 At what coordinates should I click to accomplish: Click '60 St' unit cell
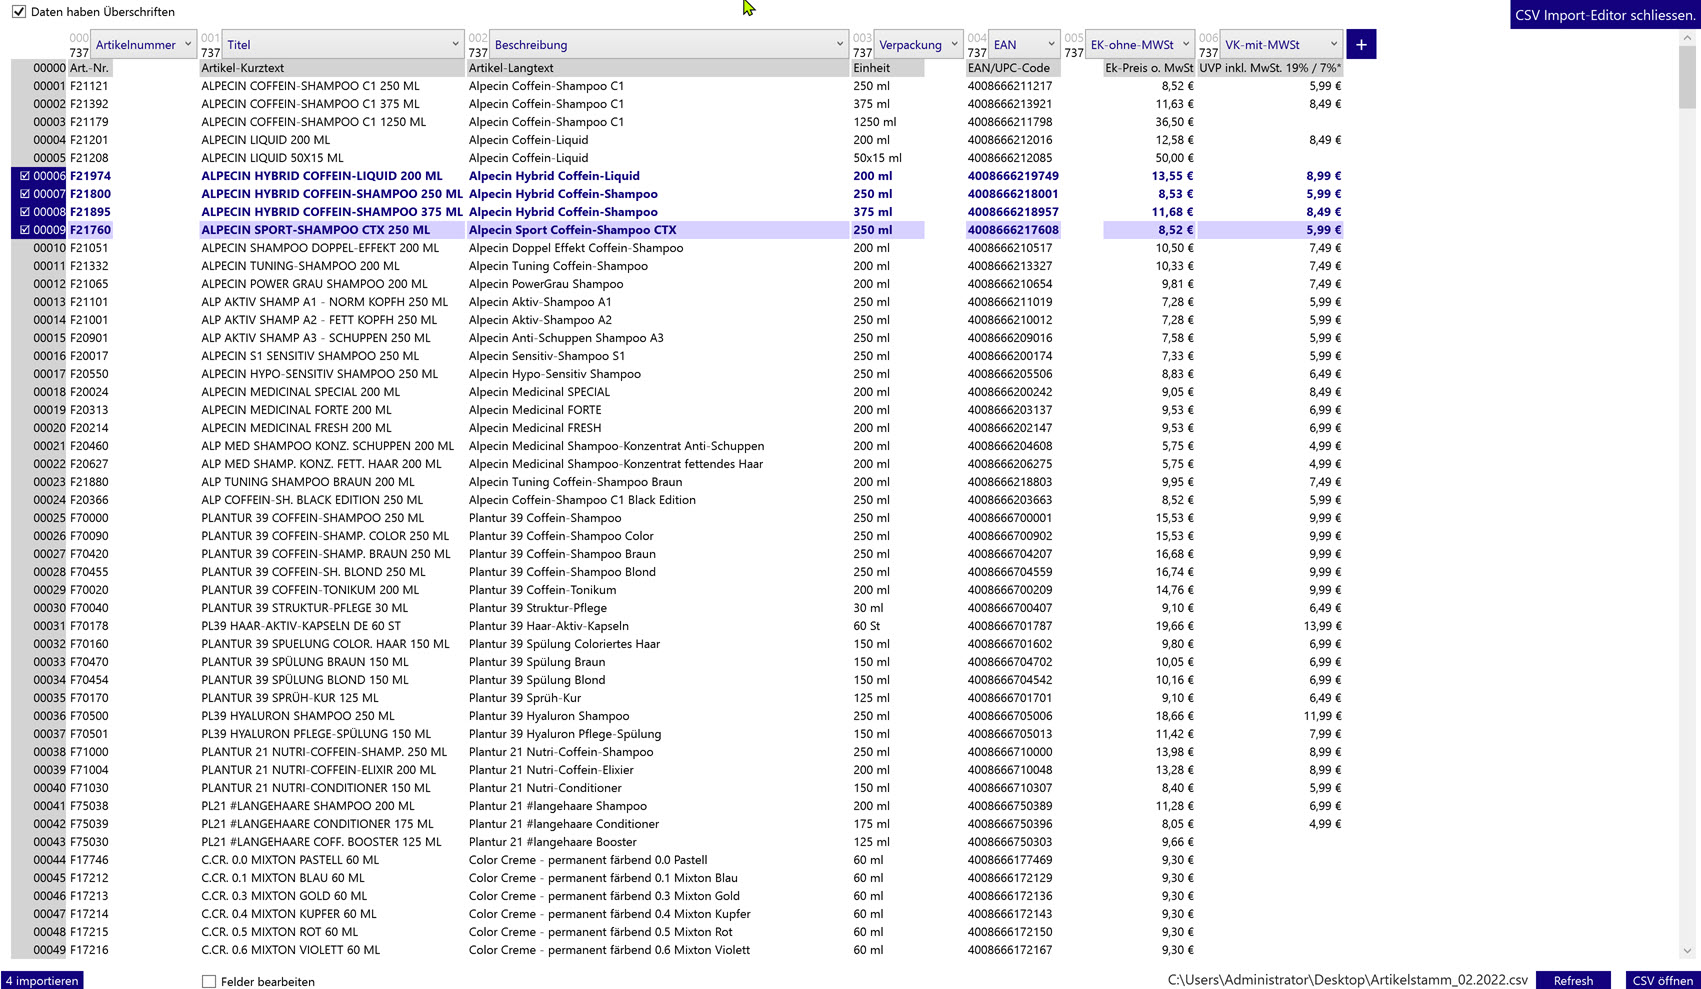[867, 626]
